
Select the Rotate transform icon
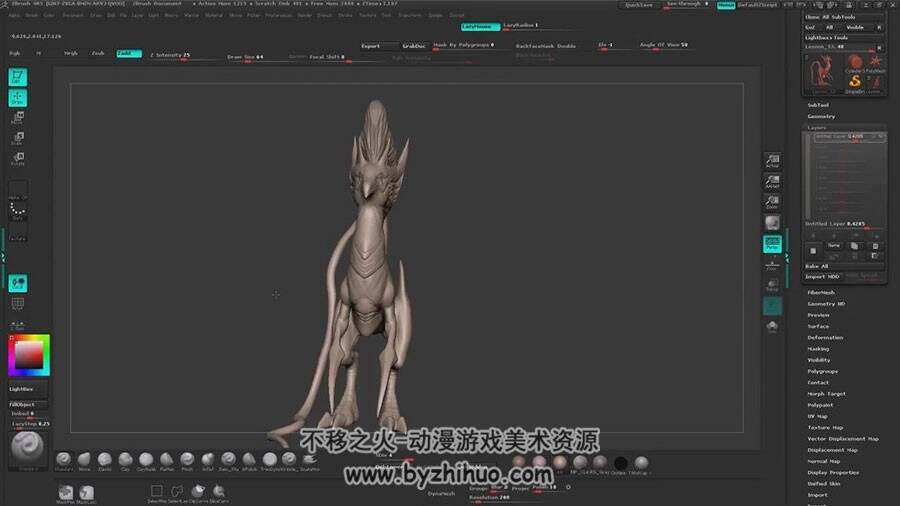[17, 158]
